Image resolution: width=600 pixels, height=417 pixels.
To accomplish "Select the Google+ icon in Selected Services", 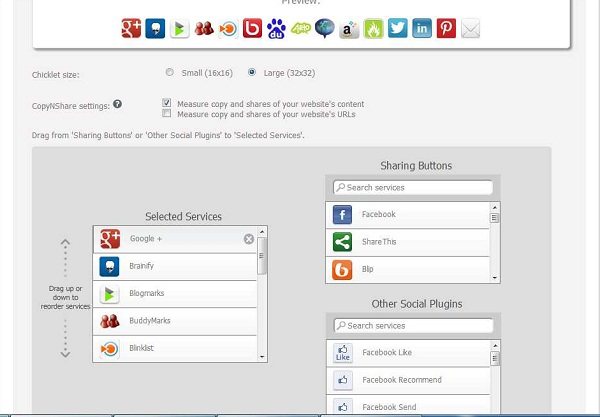I will click(x=110, y=239).
